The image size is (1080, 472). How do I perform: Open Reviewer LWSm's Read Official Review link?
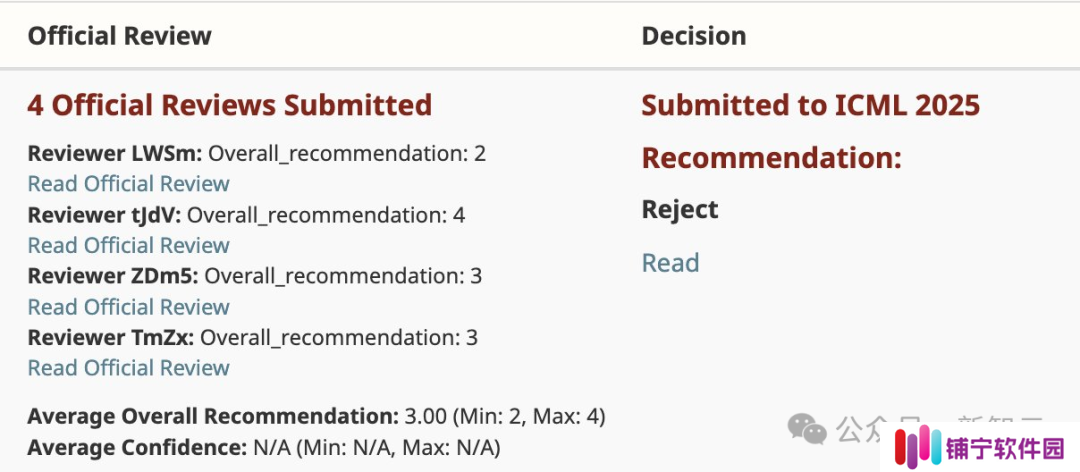pos(129,184)
